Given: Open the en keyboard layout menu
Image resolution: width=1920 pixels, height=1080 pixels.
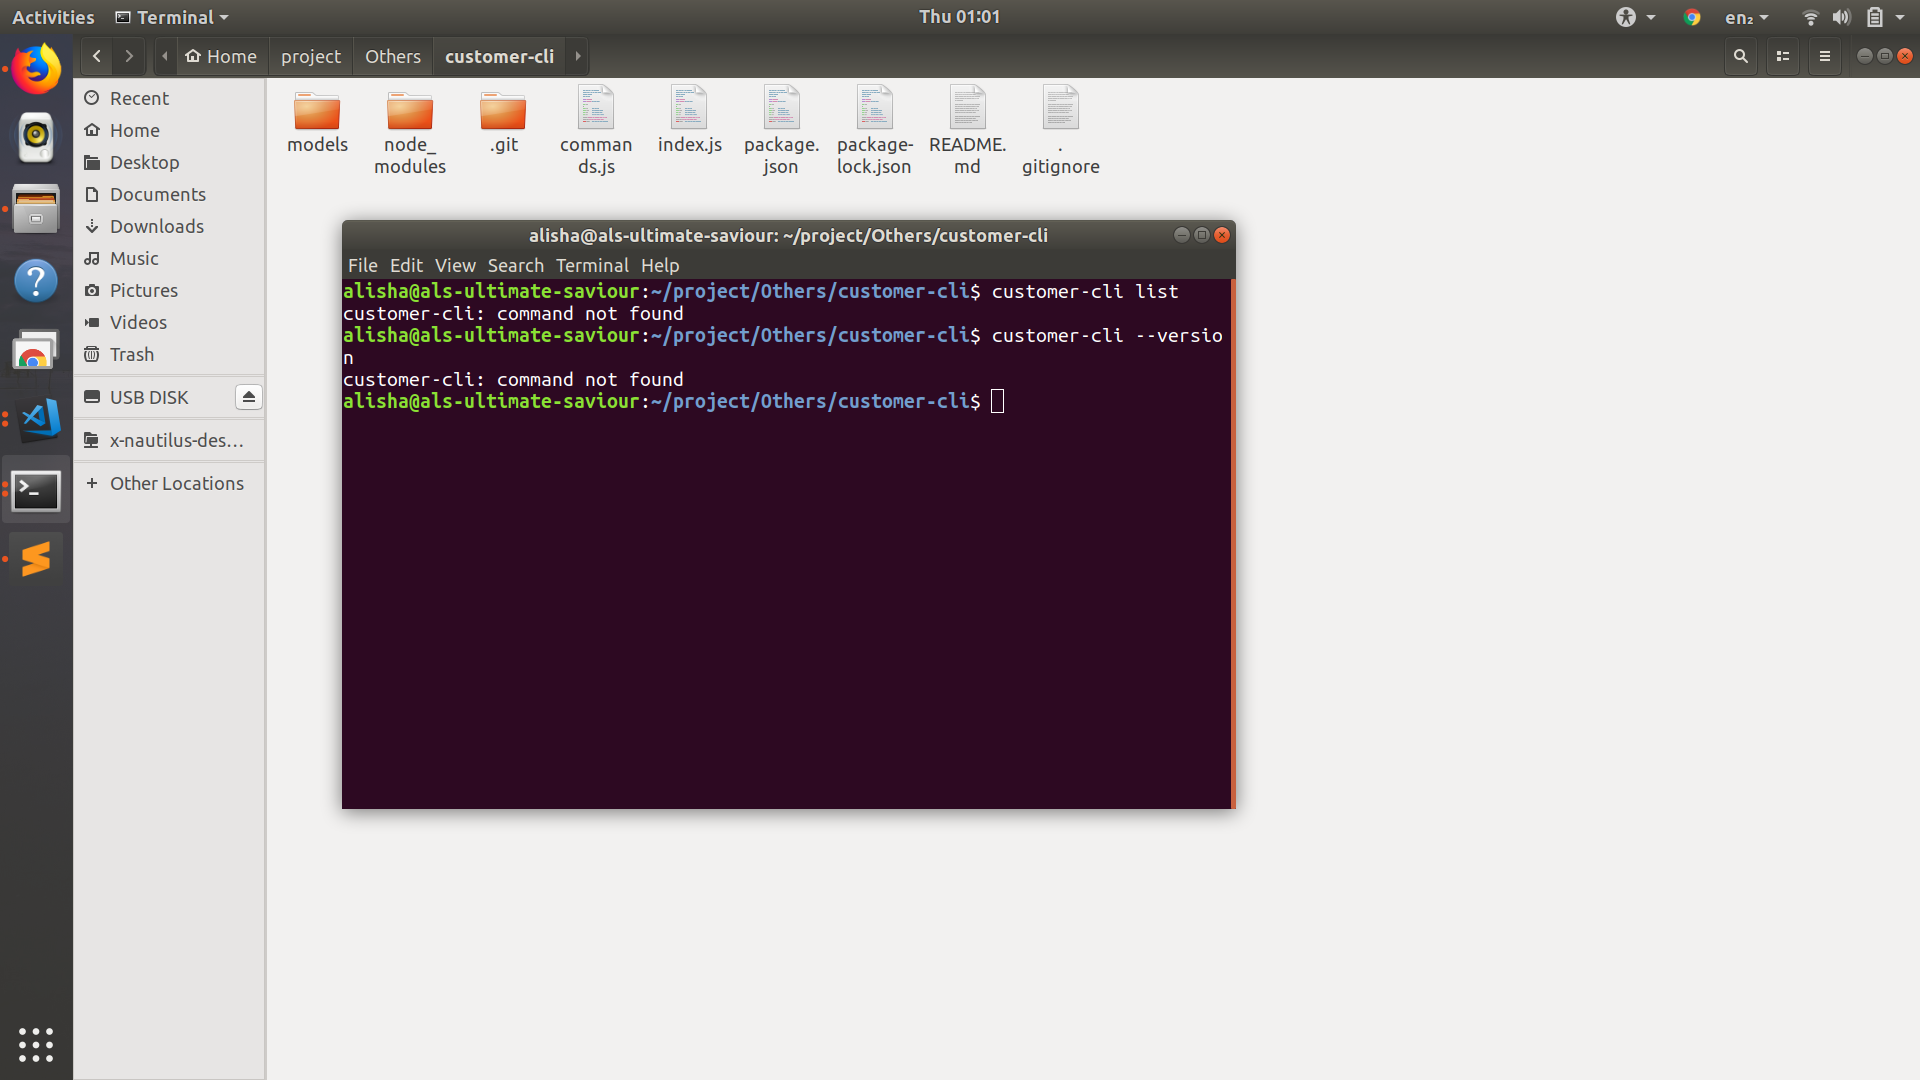Looking at the screenshot, I should coord(1746,17).
